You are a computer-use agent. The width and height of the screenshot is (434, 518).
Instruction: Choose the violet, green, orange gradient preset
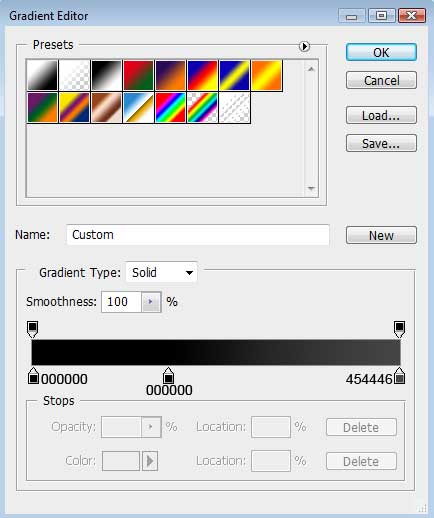[x=42, y=107]
